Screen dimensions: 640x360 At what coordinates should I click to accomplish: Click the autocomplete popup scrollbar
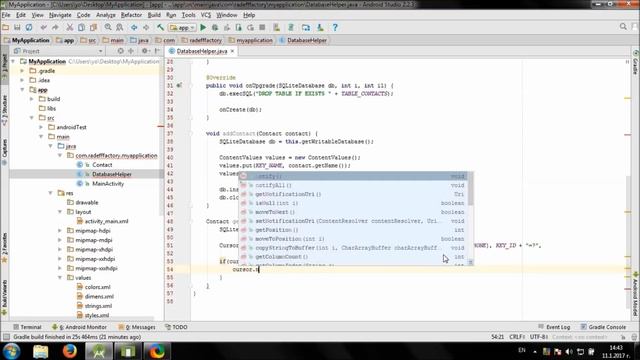[471, 189]
